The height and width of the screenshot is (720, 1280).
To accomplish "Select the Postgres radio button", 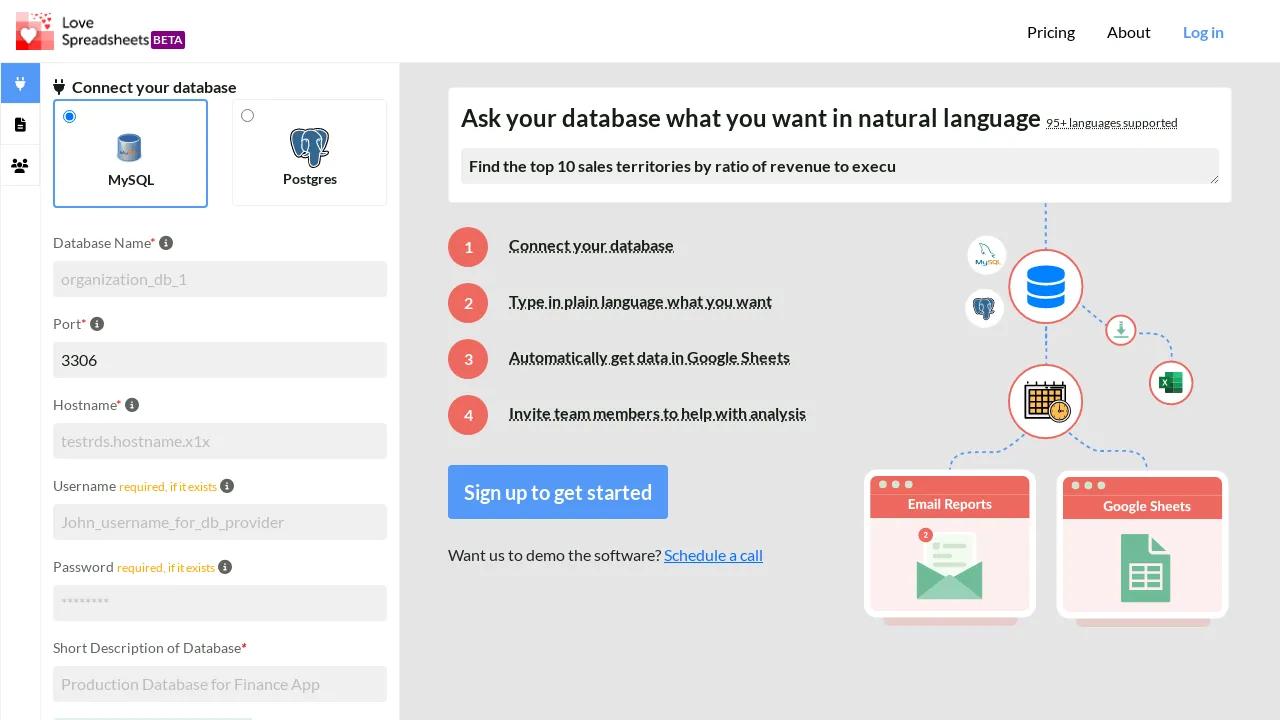I will click(x=248, y=116).
